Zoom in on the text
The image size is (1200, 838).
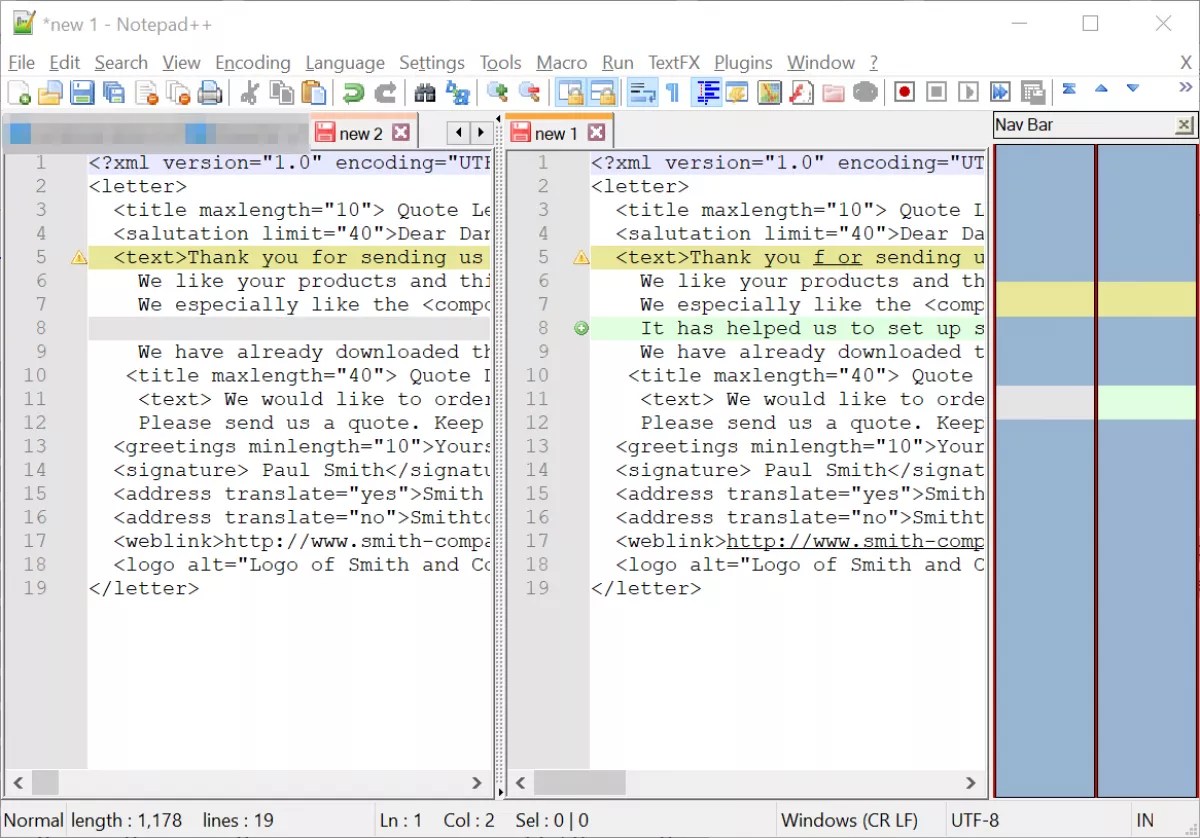tap(496, 91)
